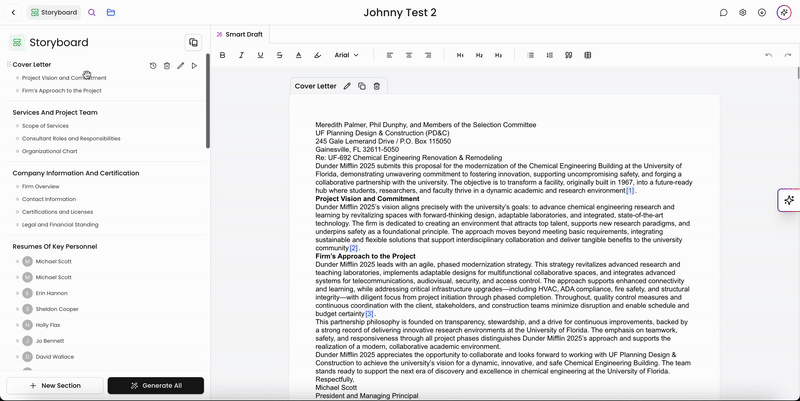Open the settings gear icon
The image size is (800, 401).
(x=743, y=13)
